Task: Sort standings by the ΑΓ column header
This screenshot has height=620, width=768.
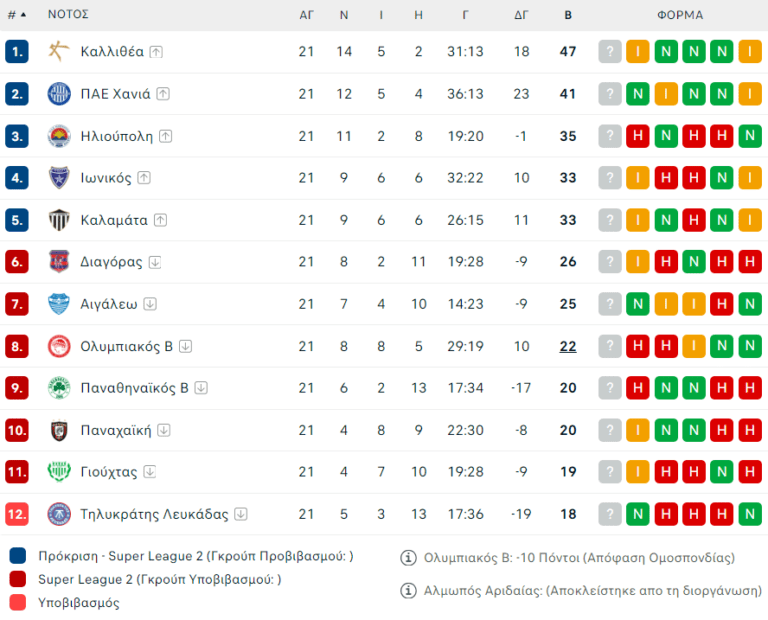Action: point(306,15)
